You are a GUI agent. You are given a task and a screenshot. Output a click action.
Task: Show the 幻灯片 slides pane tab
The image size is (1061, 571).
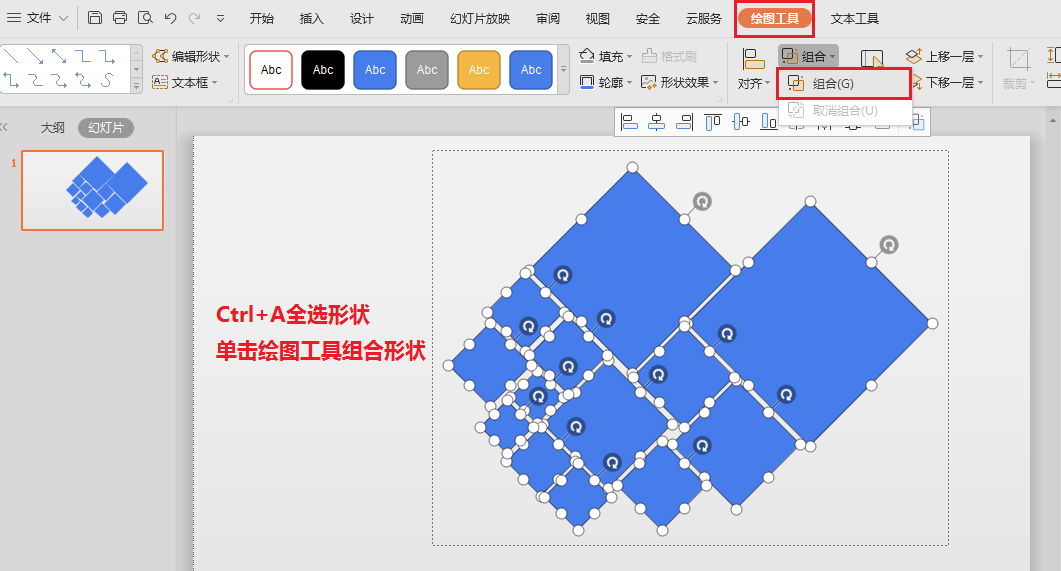pos(106,127)
